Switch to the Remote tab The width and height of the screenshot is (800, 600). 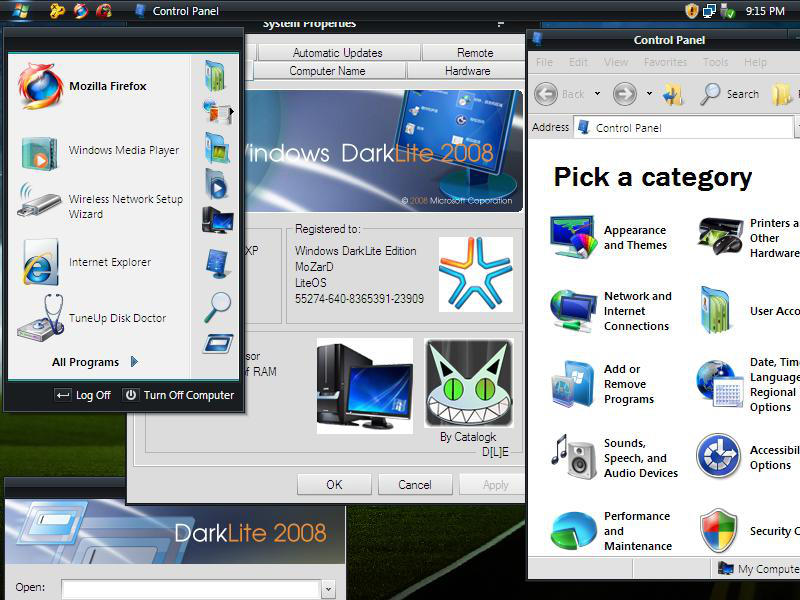tap(474, 53)
